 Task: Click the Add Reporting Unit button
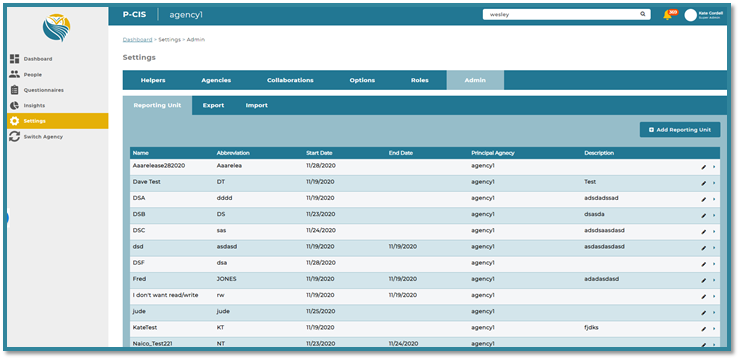pos(680,130)
